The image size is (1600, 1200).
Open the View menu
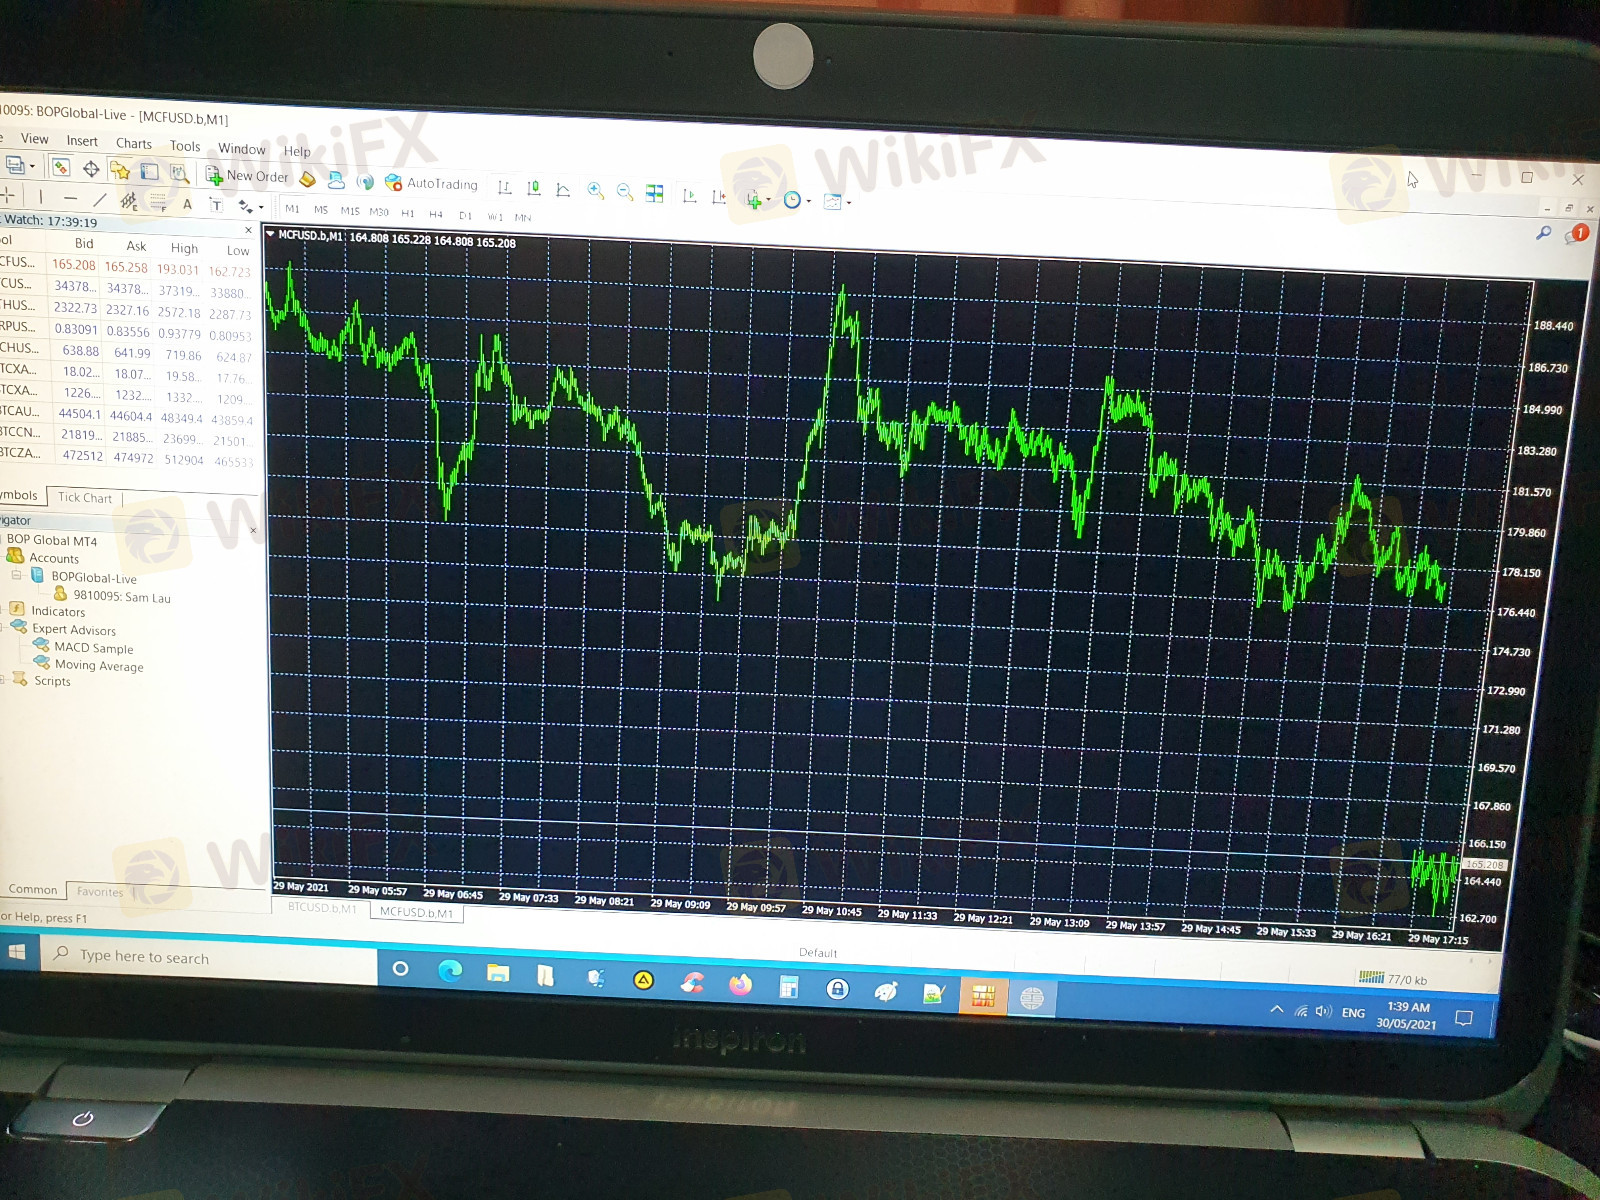pyautogui.click(x=34, y=139)
